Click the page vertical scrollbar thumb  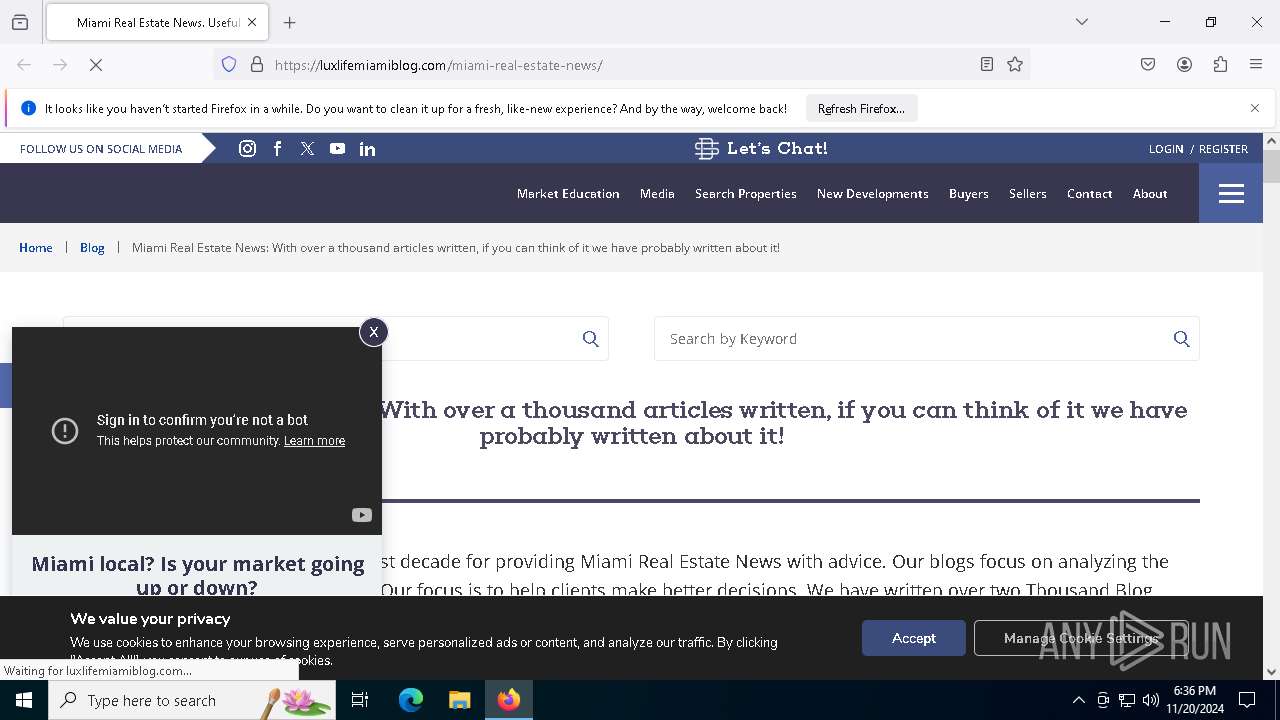click(1271, 166)
